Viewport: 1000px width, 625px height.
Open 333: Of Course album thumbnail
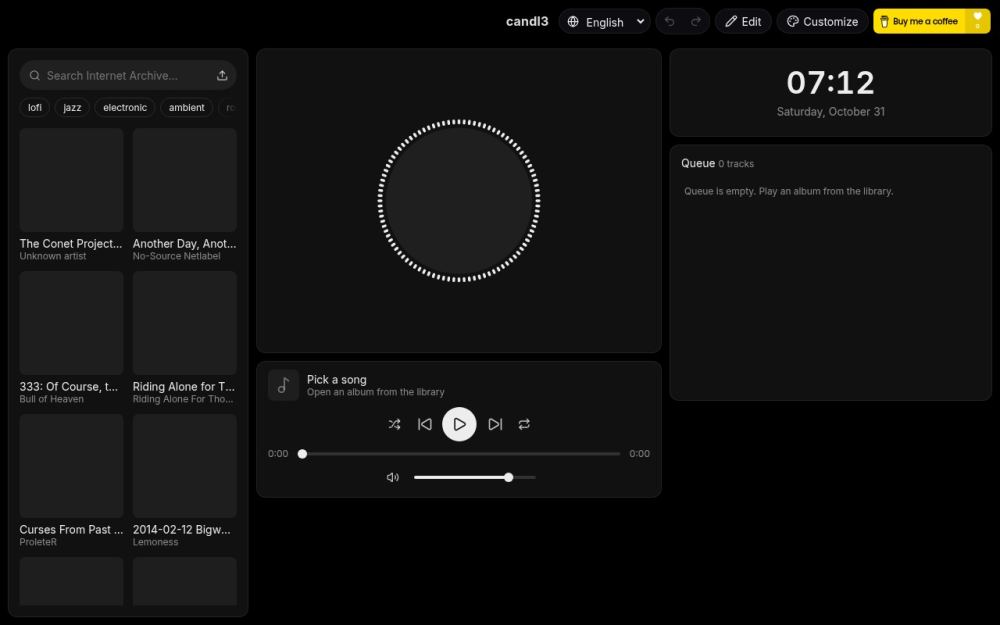(x=71, y=323)
